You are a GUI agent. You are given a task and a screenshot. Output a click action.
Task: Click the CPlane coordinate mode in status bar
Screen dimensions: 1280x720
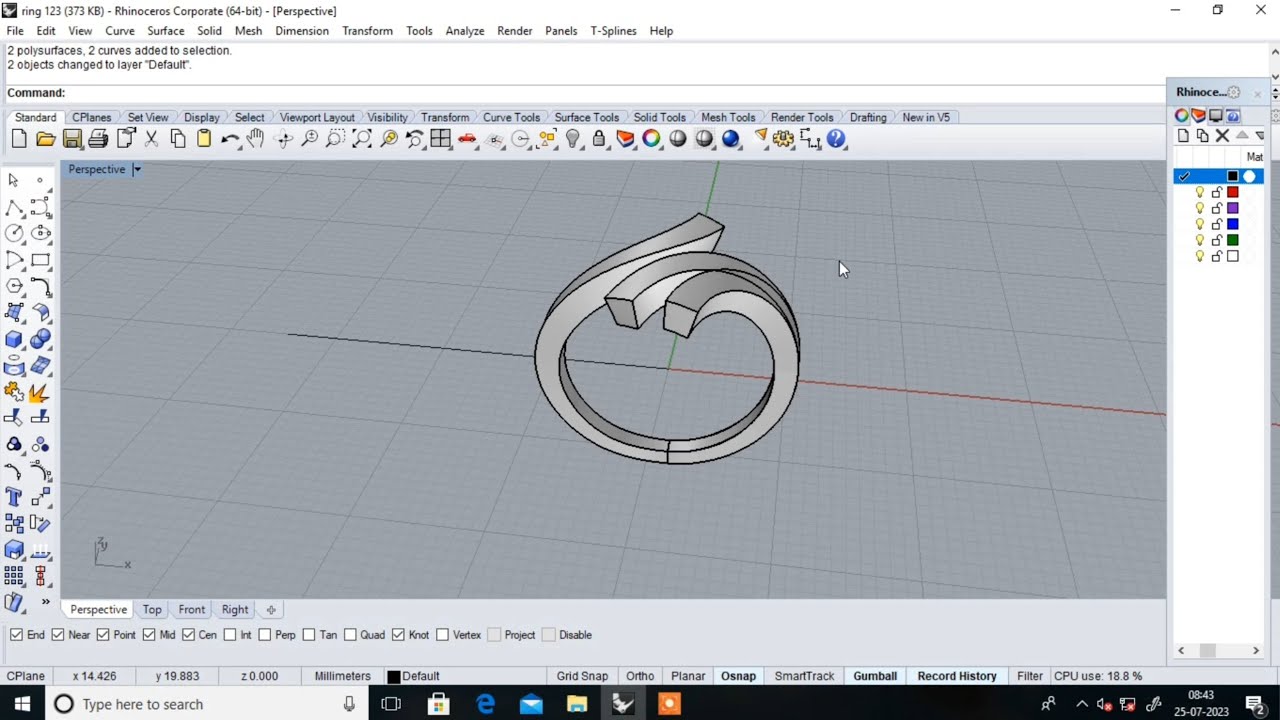25,676
